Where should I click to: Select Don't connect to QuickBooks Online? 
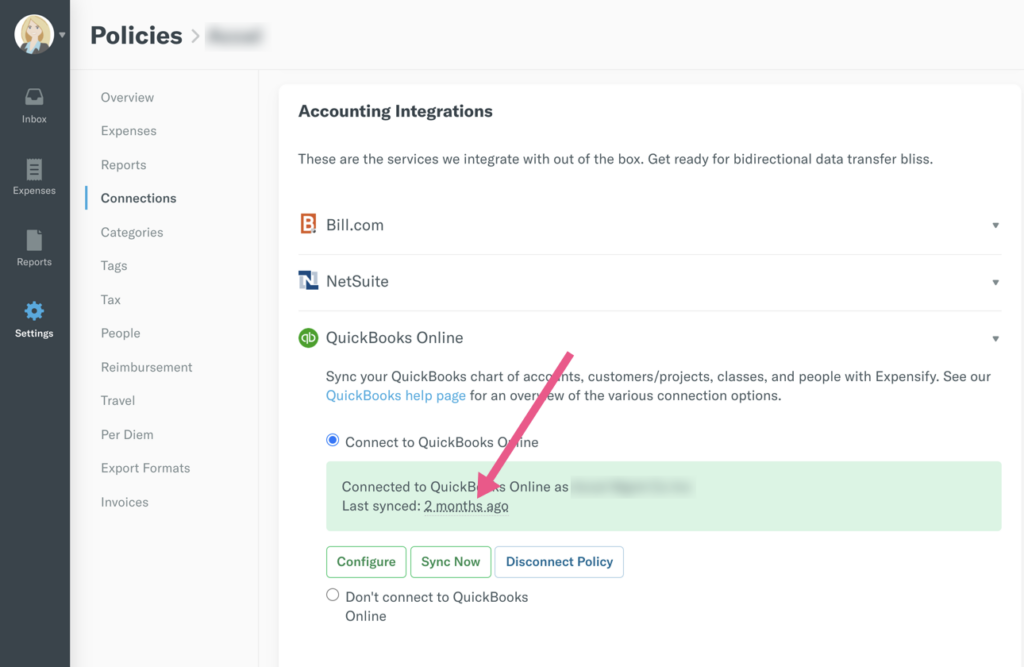pyautogui.click(x=332, y=595)
